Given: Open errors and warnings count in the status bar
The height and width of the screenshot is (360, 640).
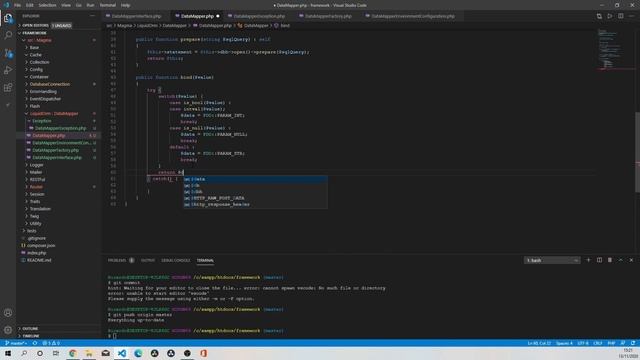Looking at the screenshot, I should pyautogui.click(x=51, y=343).
